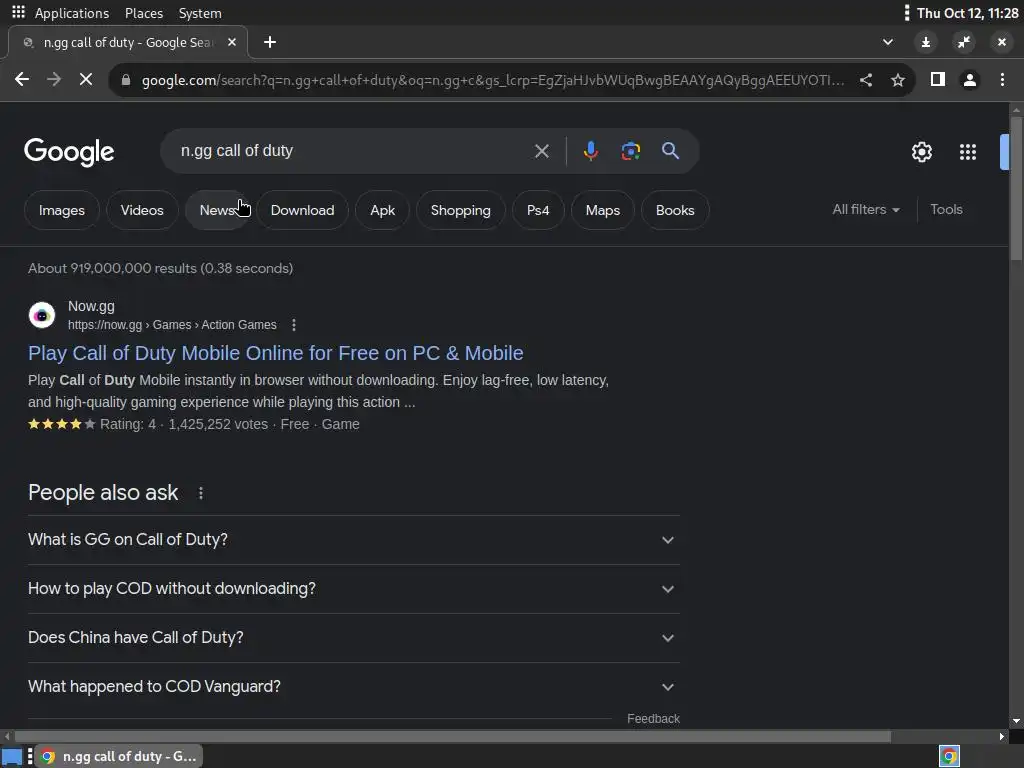
Task: Click the Feedback link
Action: (x=653, y=719)
